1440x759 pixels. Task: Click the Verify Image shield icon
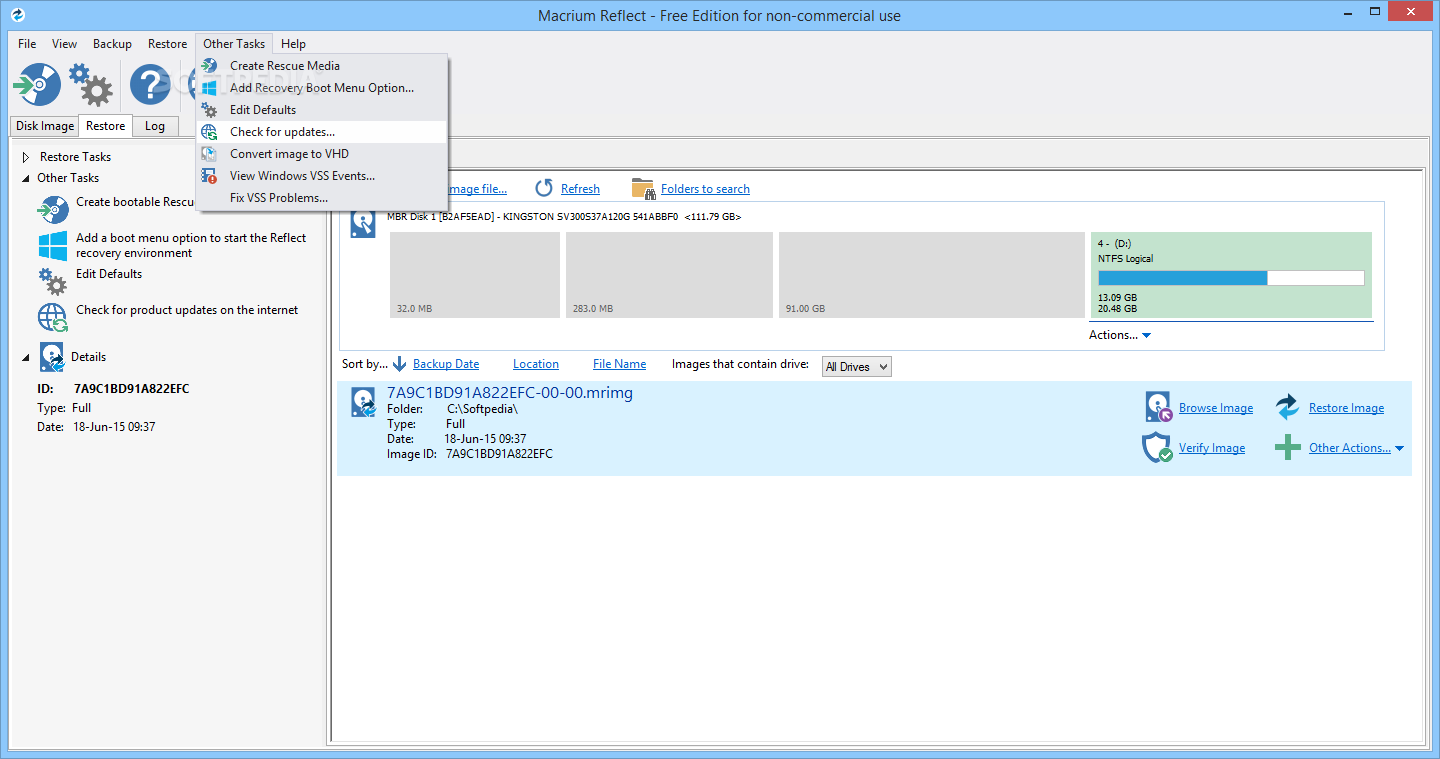click(1157, 447)
